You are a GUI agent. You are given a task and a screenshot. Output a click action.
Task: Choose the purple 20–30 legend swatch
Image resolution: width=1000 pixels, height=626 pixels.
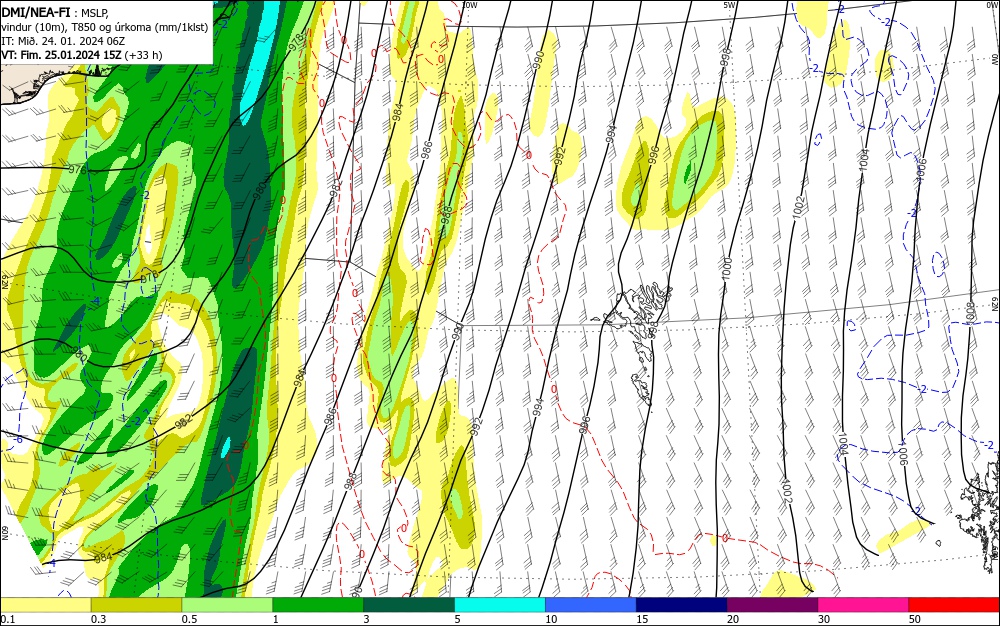pyautogui.click(x=773, y=605)
